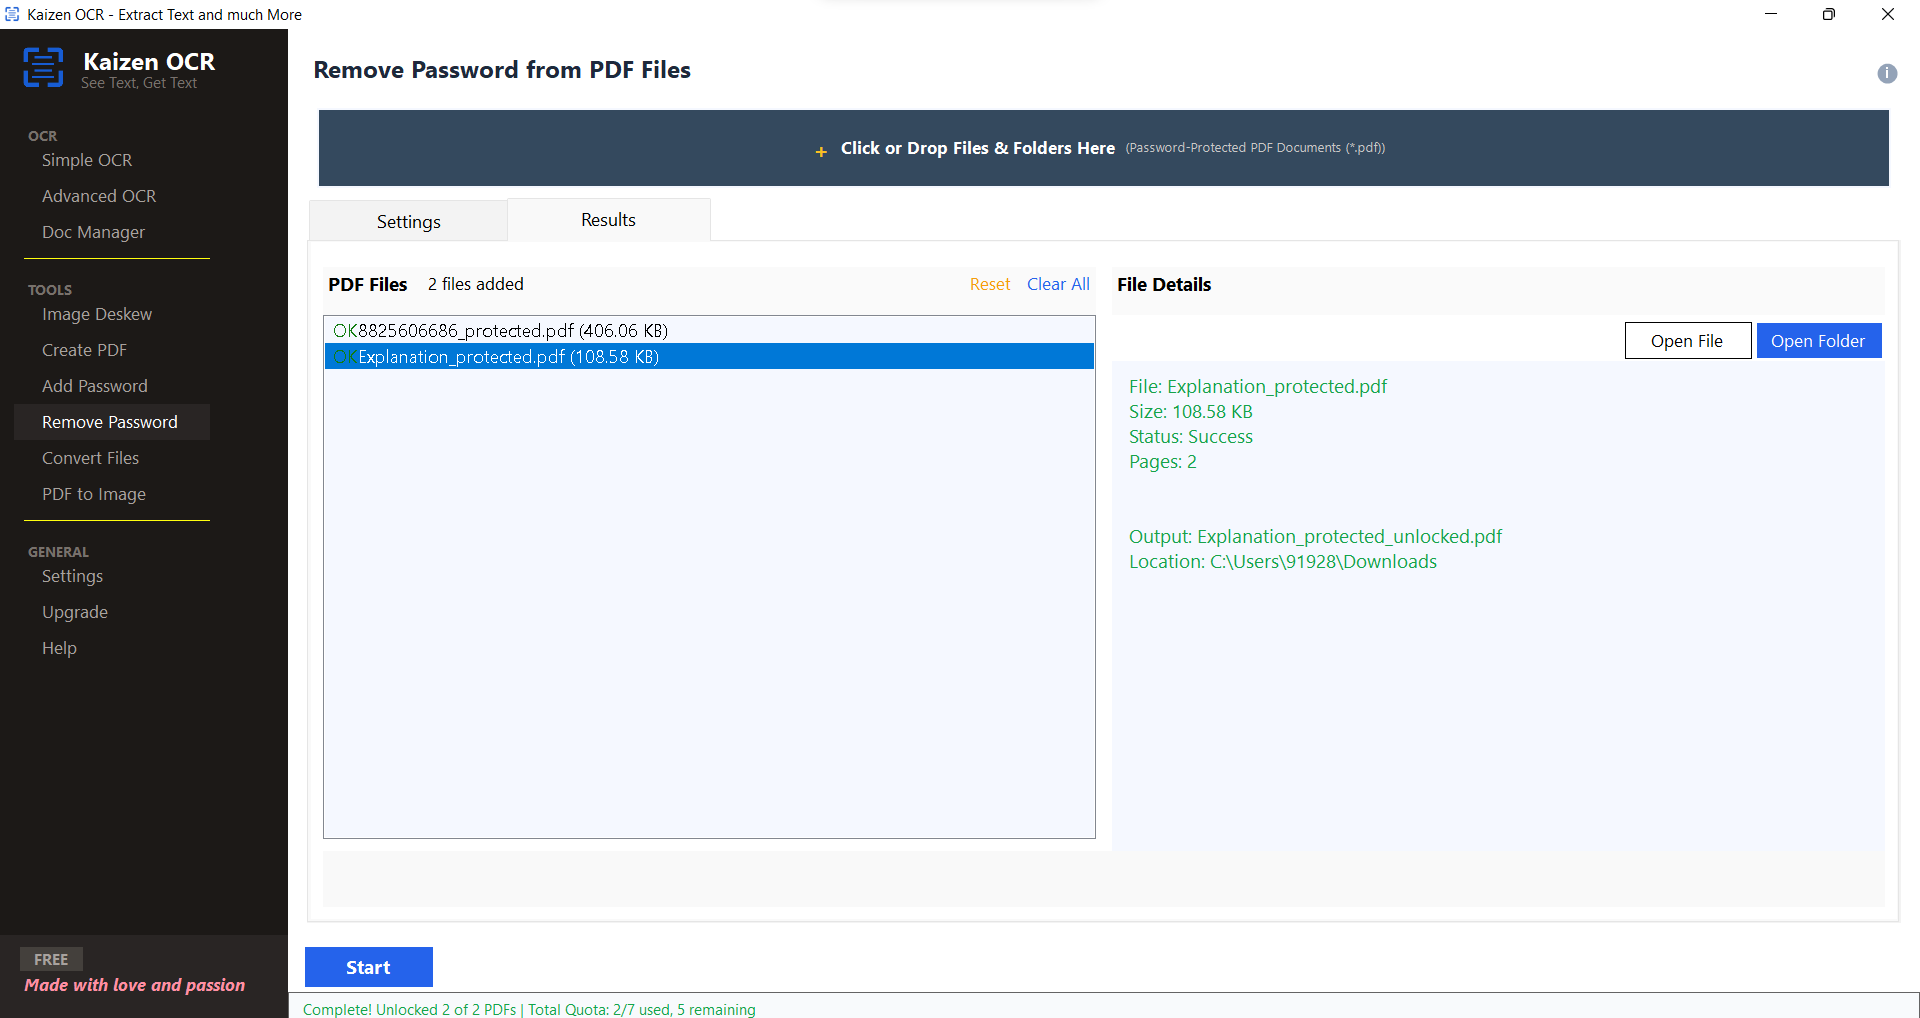
Task: Click the Reset link
Action: (989, 283)
